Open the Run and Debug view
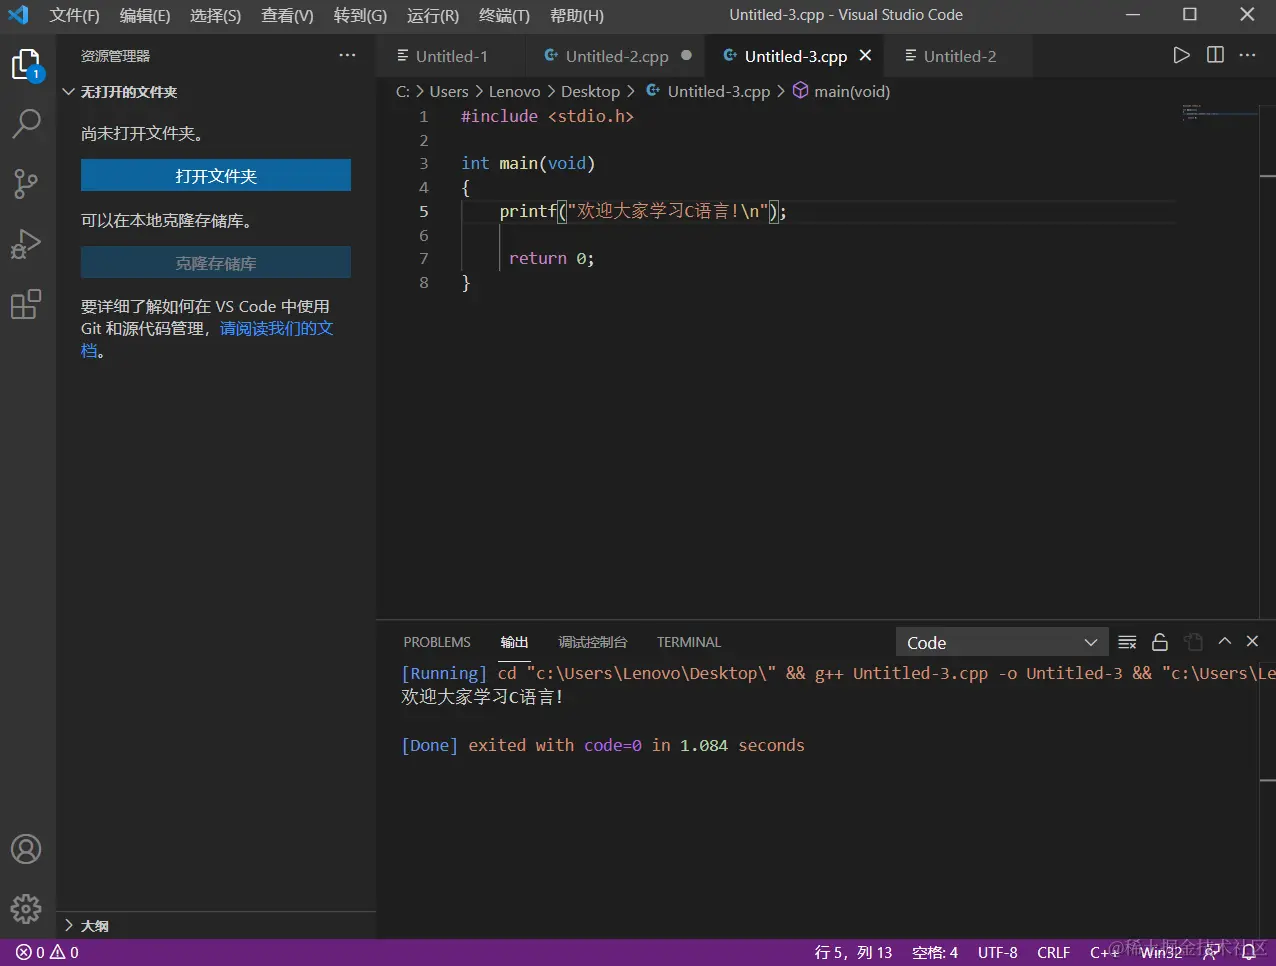The height and width of the screenshot is (966, 1276). click(26, 244)
